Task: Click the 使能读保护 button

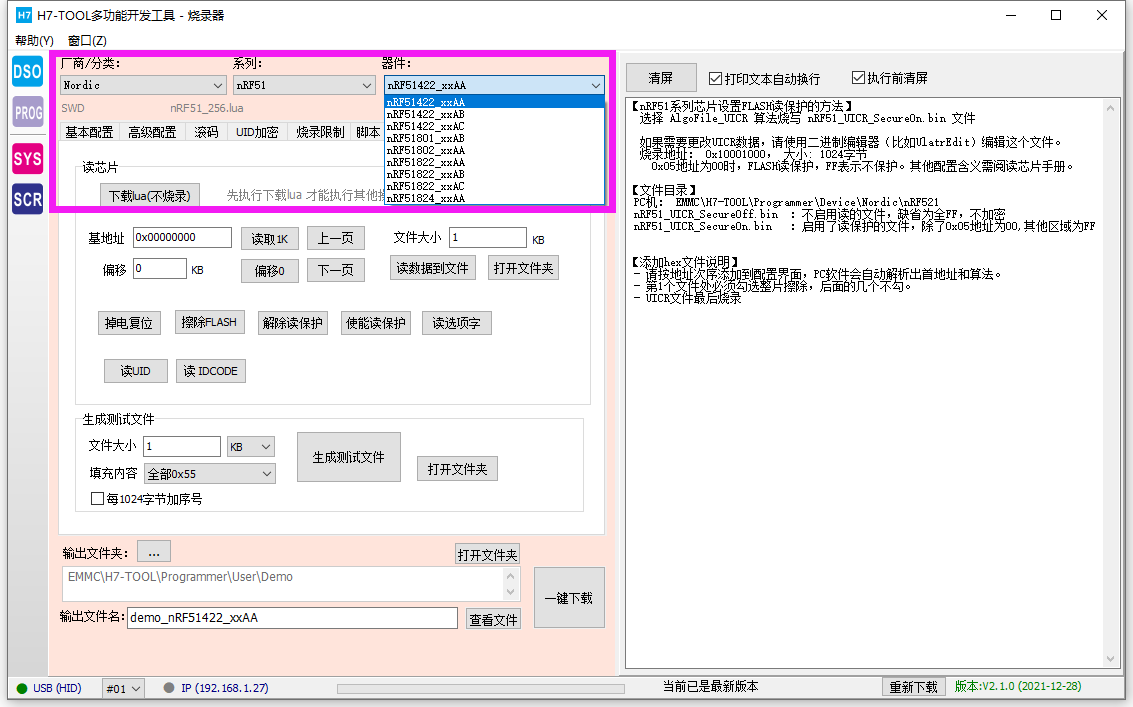Action: tap(376, 323)
